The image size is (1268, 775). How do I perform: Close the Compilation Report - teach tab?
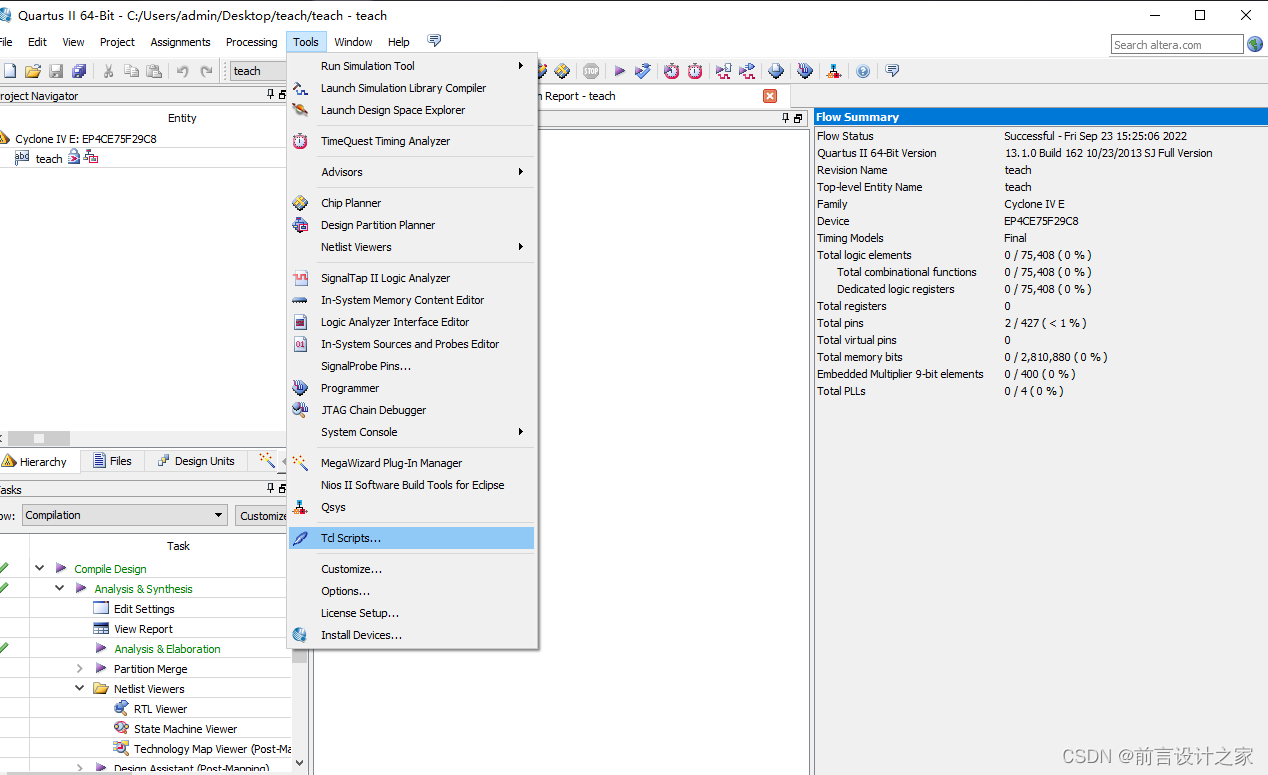click(770, 96)
